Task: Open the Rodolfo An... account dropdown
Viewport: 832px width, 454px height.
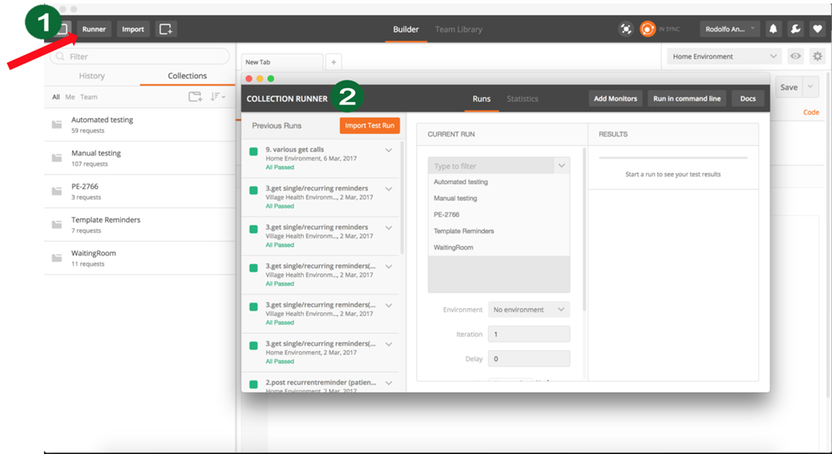Action: click(730, 29)
